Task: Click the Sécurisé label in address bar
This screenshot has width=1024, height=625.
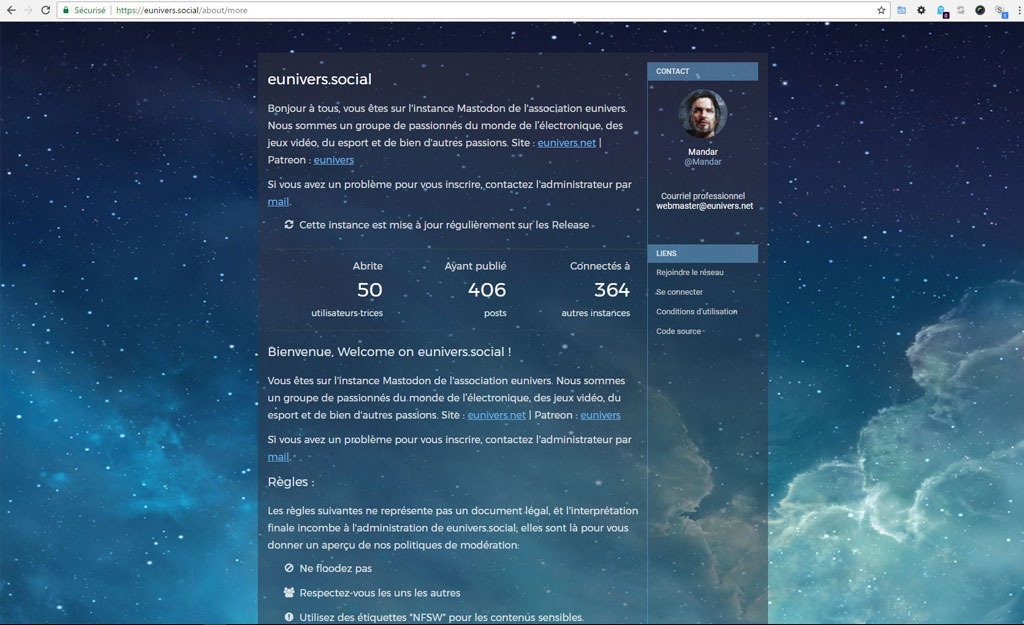Action: click(89, 10)
